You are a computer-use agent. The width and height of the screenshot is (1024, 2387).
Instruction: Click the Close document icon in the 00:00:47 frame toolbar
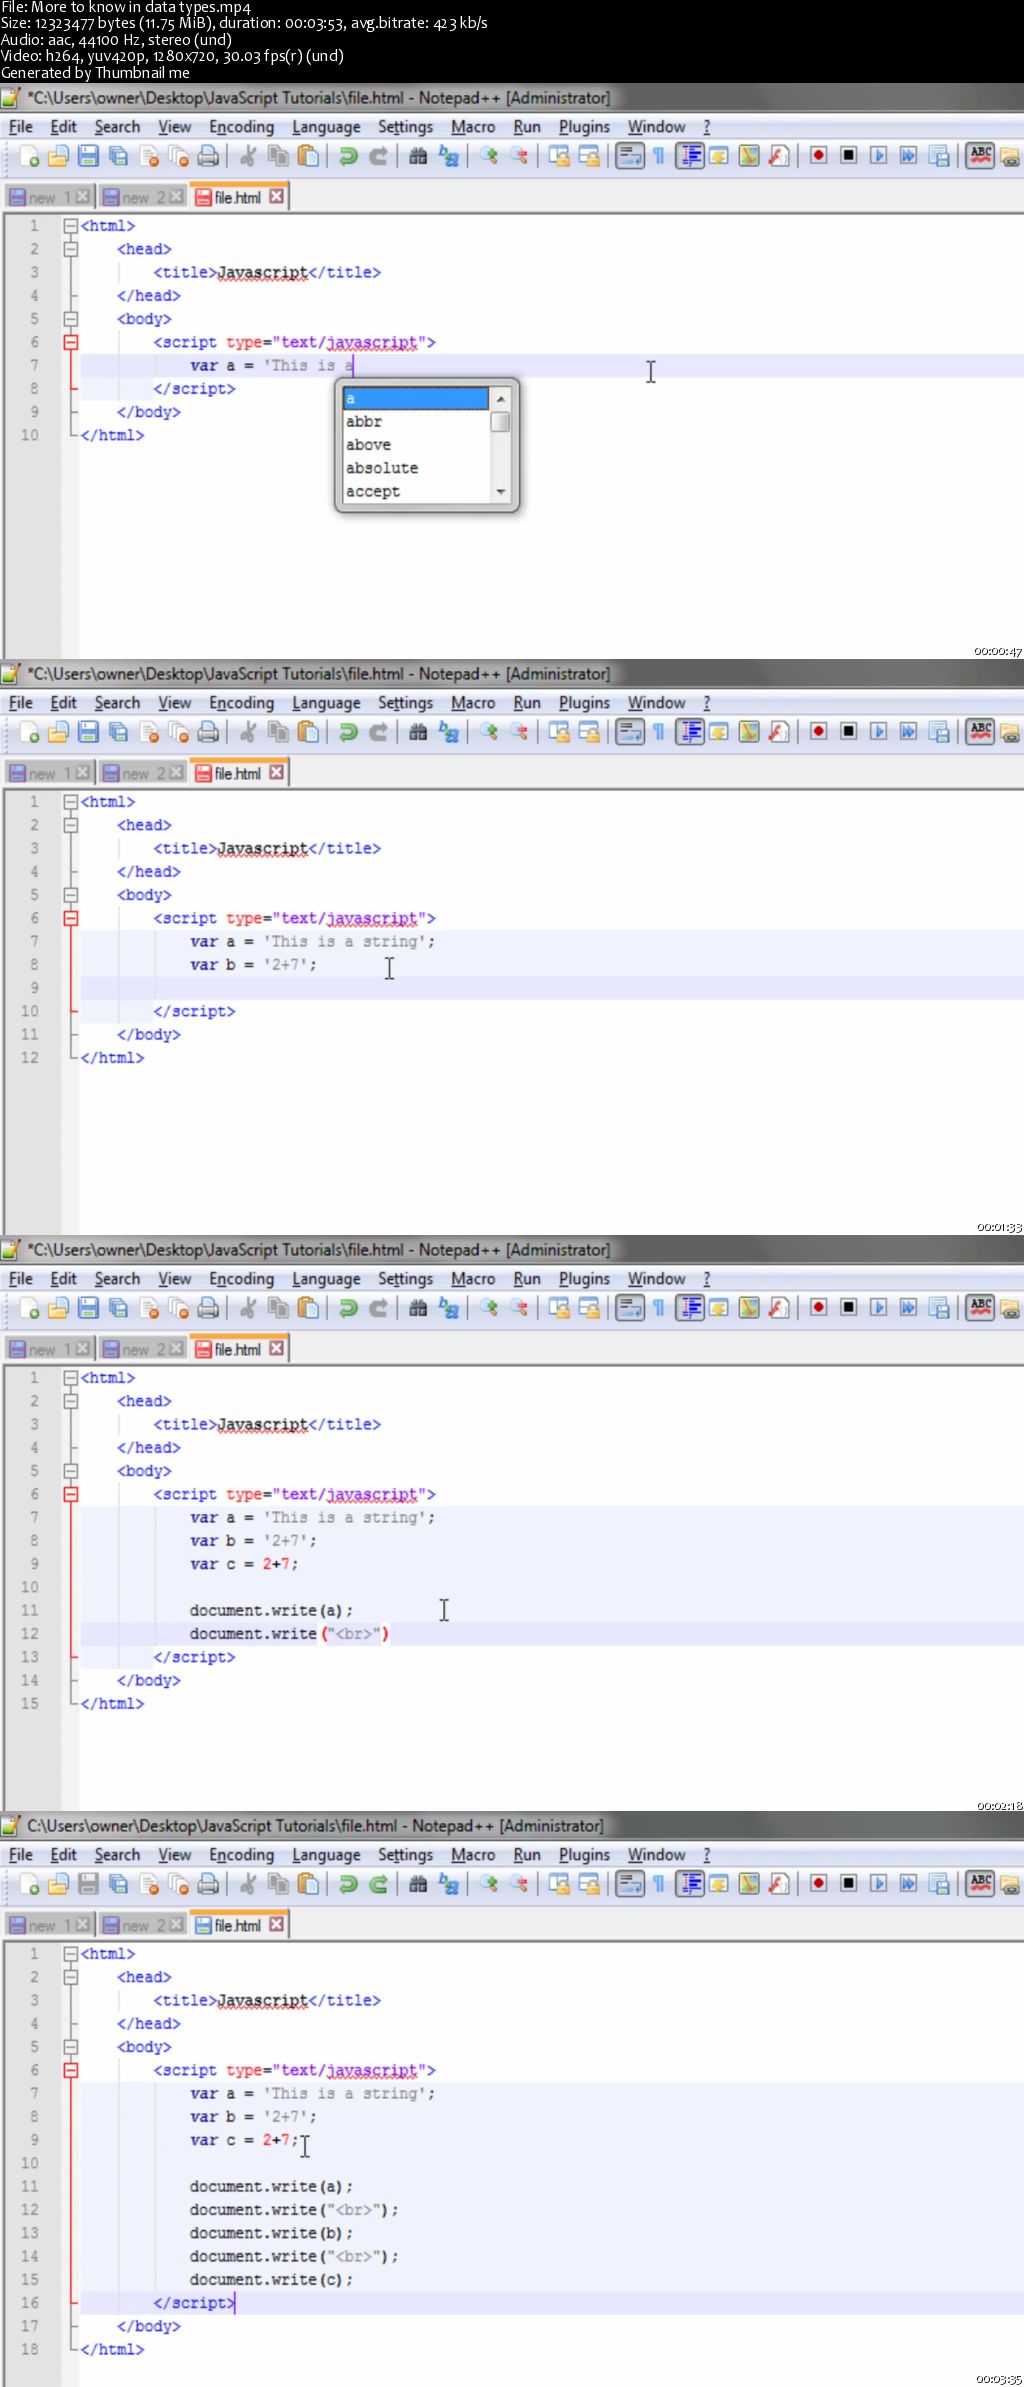click(149, 156)
